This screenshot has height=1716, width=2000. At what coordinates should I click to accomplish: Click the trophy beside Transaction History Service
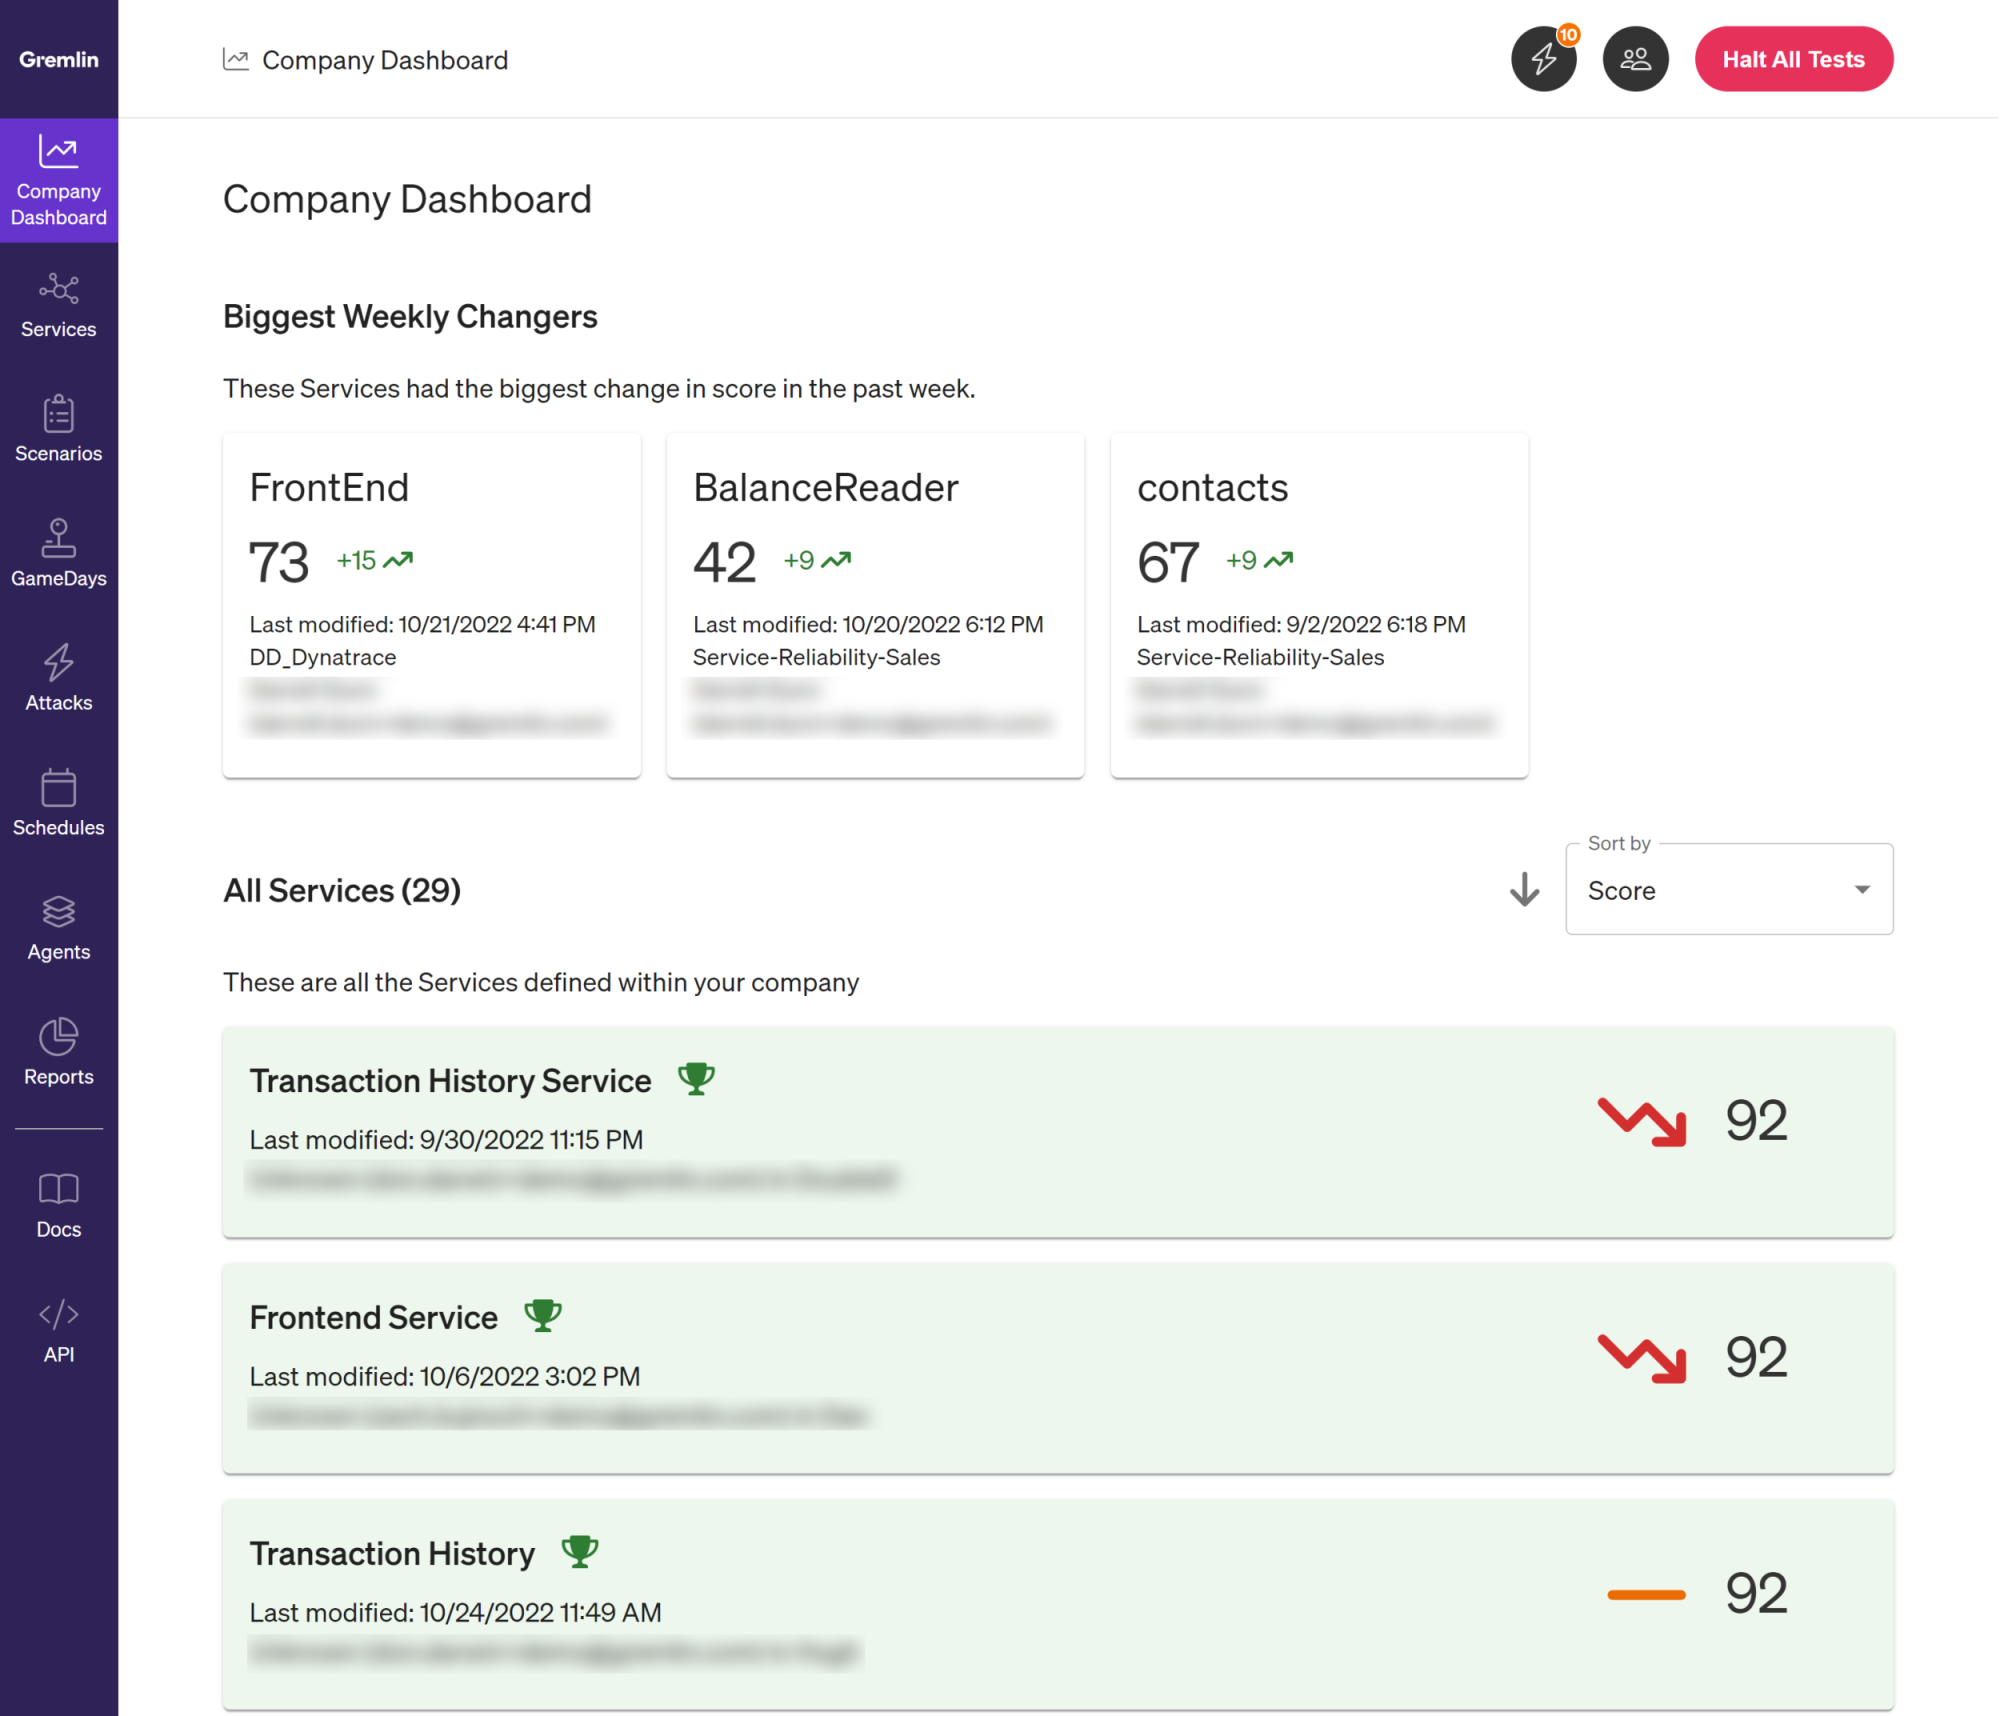(x=696, y=1079)
